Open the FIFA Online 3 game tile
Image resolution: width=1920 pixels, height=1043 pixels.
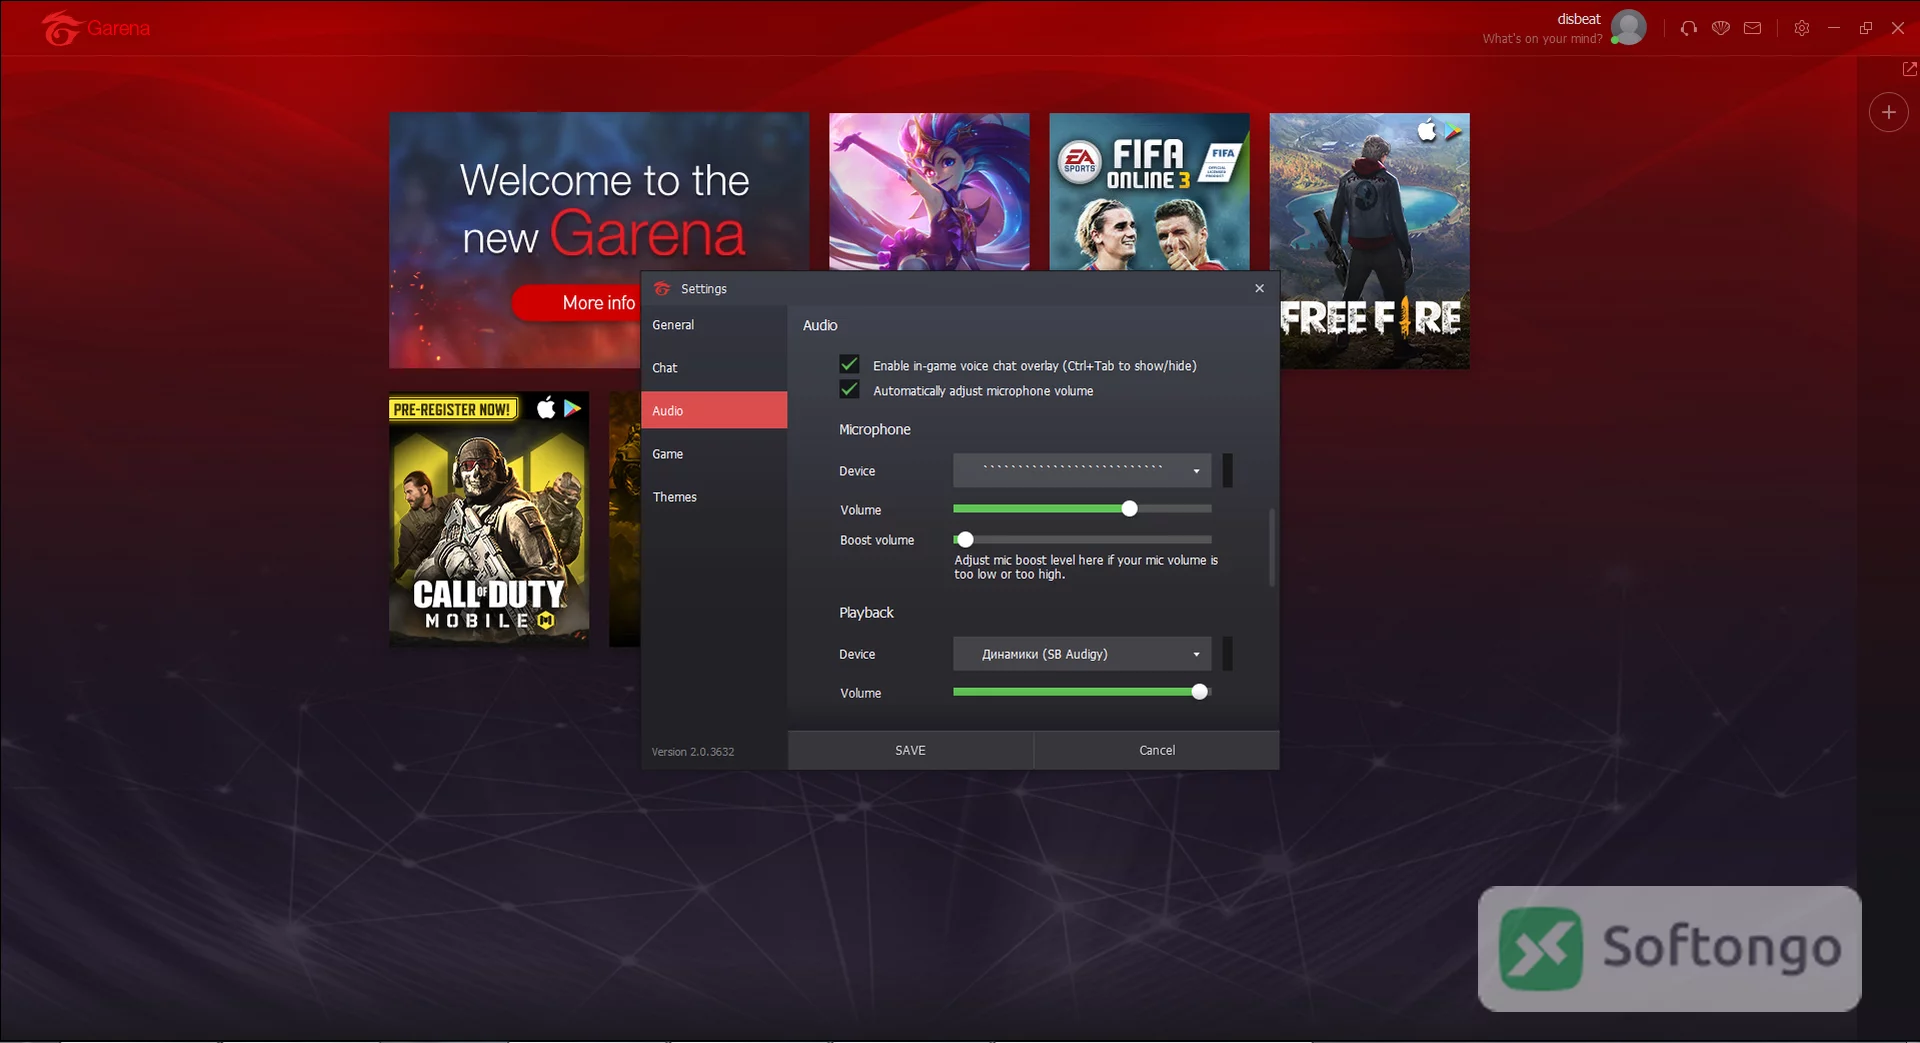pos(1149,191)
